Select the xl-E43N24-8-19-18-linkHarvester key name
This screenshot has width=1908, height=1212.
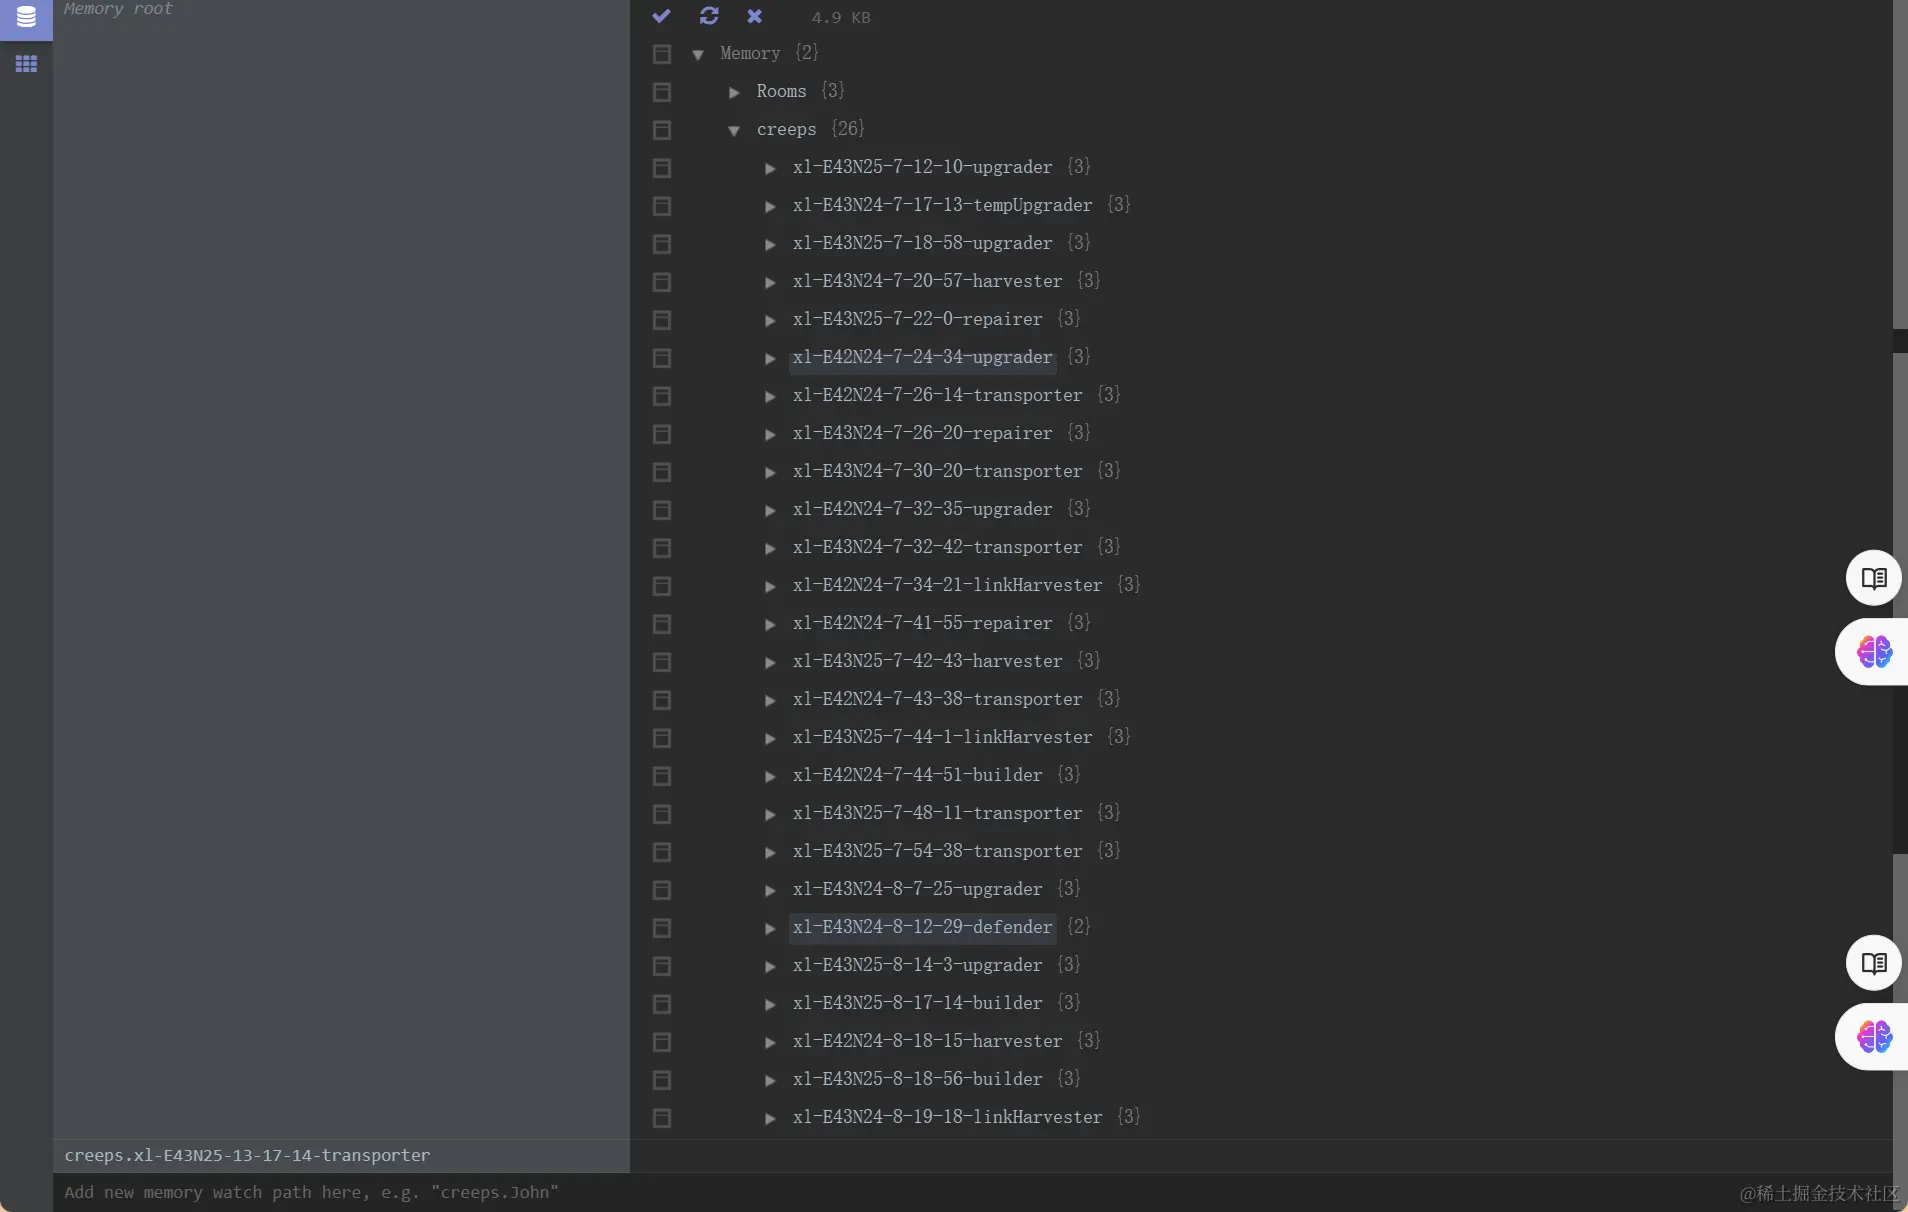(947, 1117)
